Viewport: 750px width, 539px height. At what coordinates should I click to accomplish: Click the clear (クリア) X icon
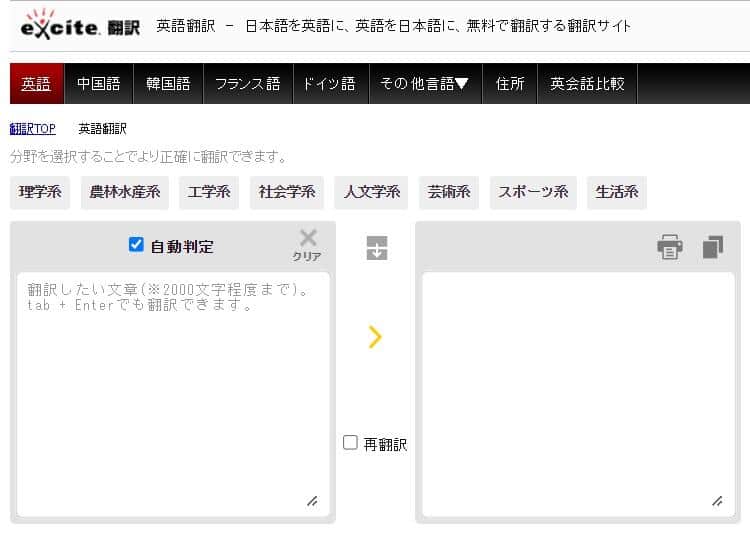click(x=308, y=241)
